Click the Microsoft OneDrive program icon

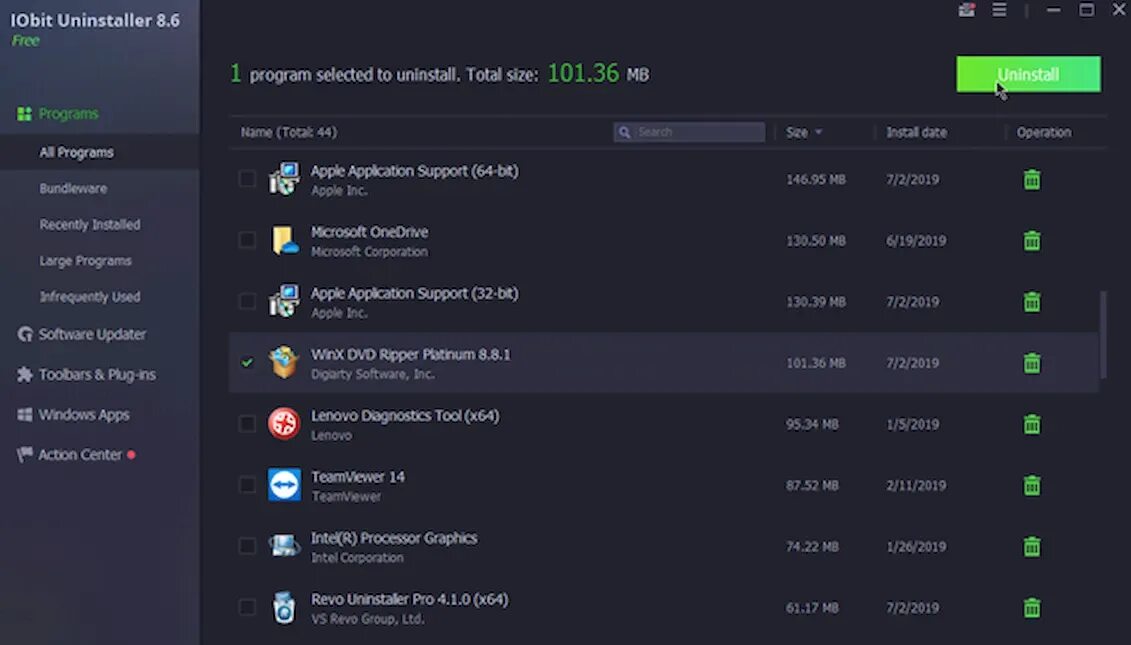click(x=284, y=240)
